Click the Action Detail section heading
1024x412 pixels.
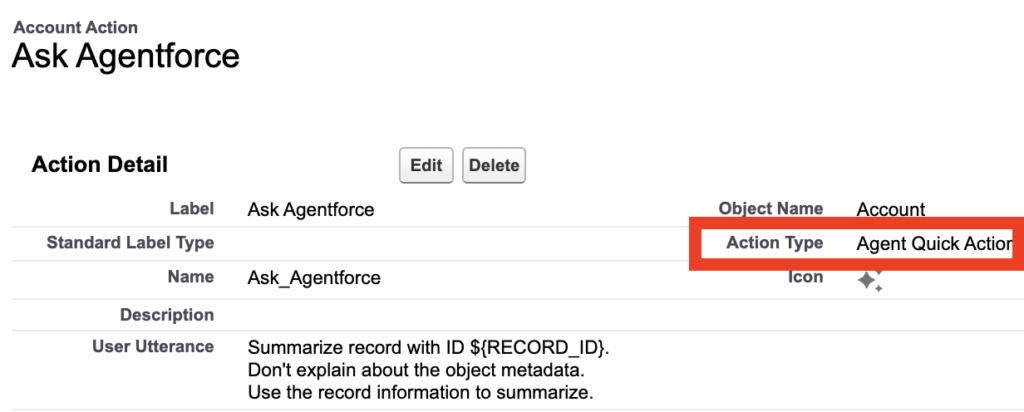click(100, 165)
